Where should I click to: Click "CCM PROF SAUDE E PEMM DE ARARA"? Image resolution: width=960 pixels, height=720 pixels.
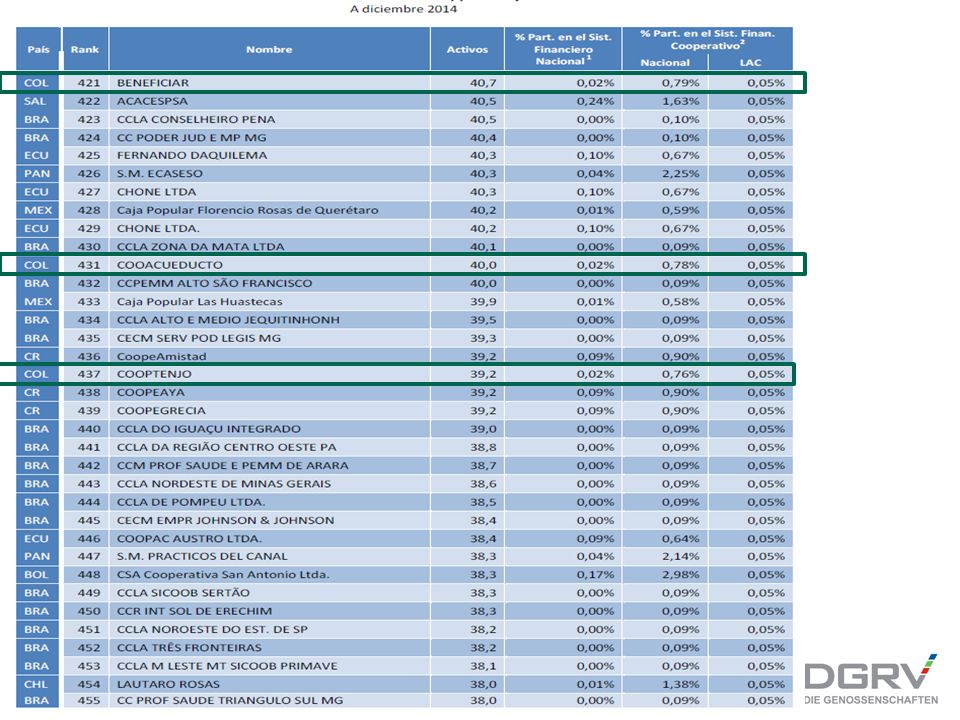233,466
